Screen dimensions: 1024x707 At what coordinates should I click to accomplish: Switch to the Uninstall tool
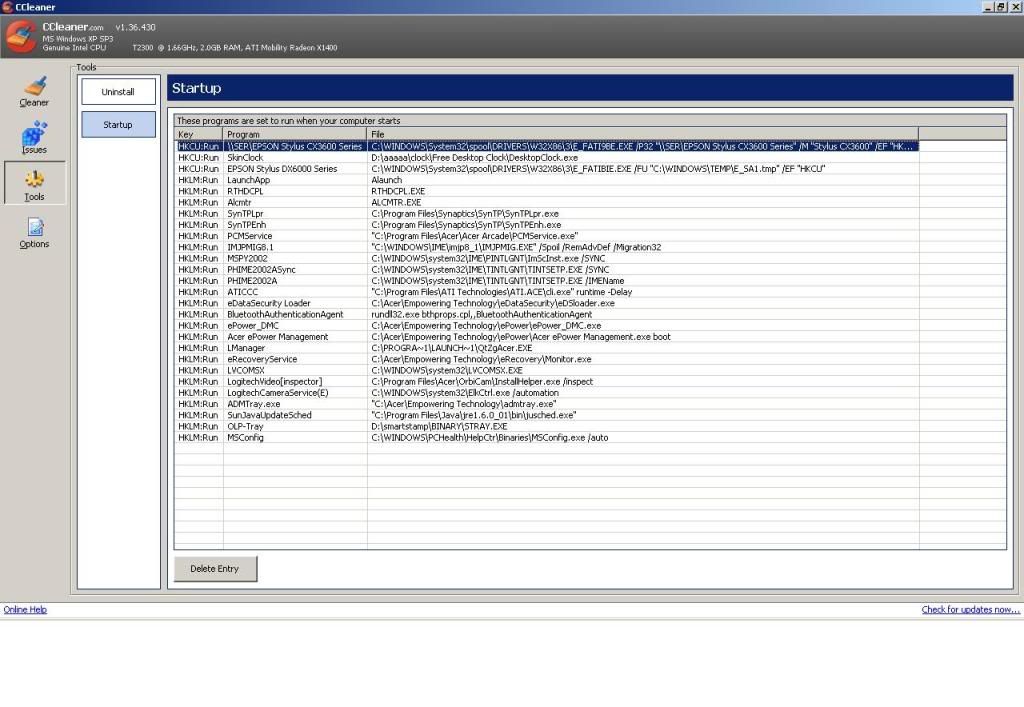[x=118, y=92]
